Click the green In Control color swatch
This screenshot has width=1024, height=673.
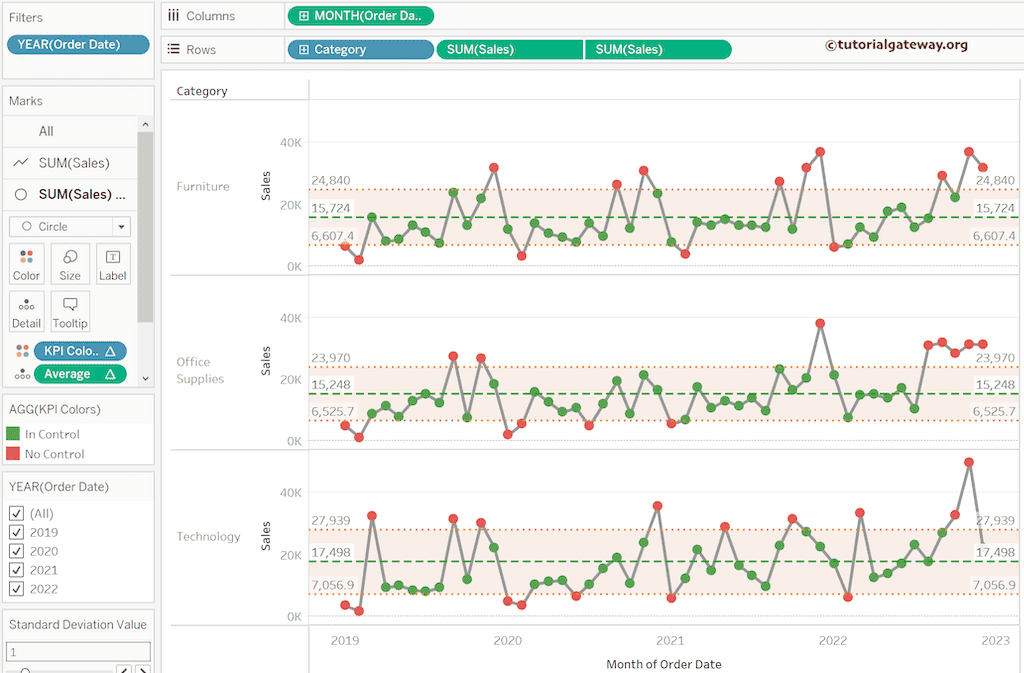coord(12,433)
